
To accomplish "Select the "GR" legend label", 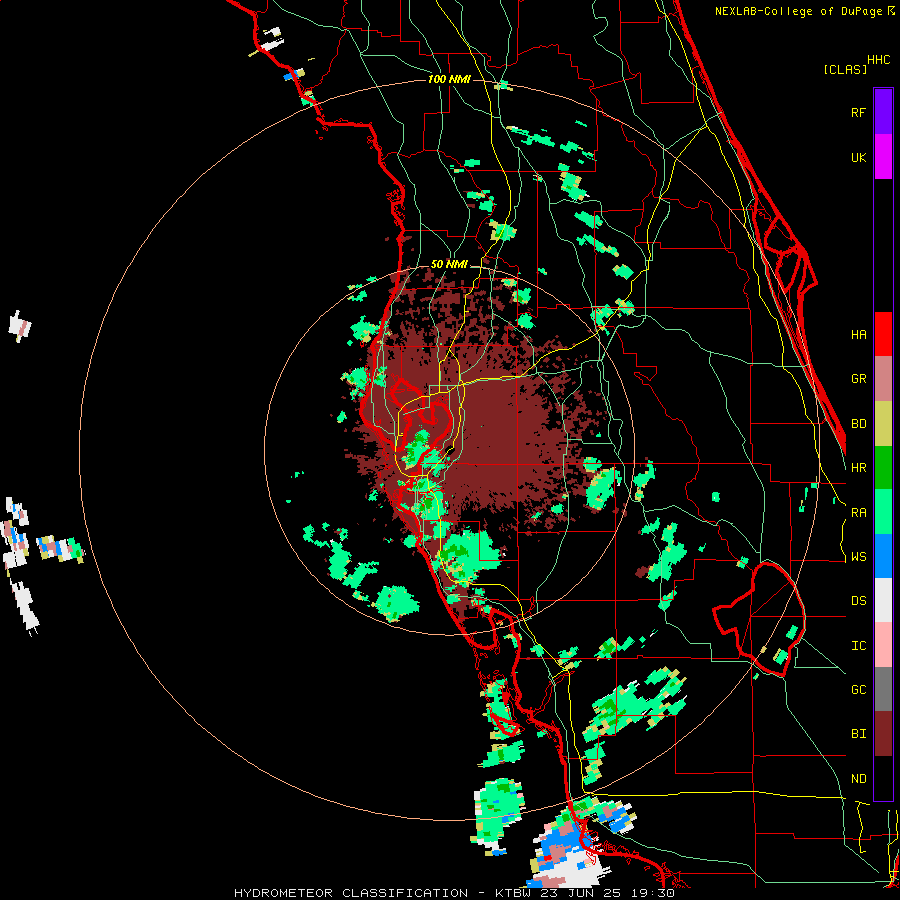I will click(x=858, y=379).
